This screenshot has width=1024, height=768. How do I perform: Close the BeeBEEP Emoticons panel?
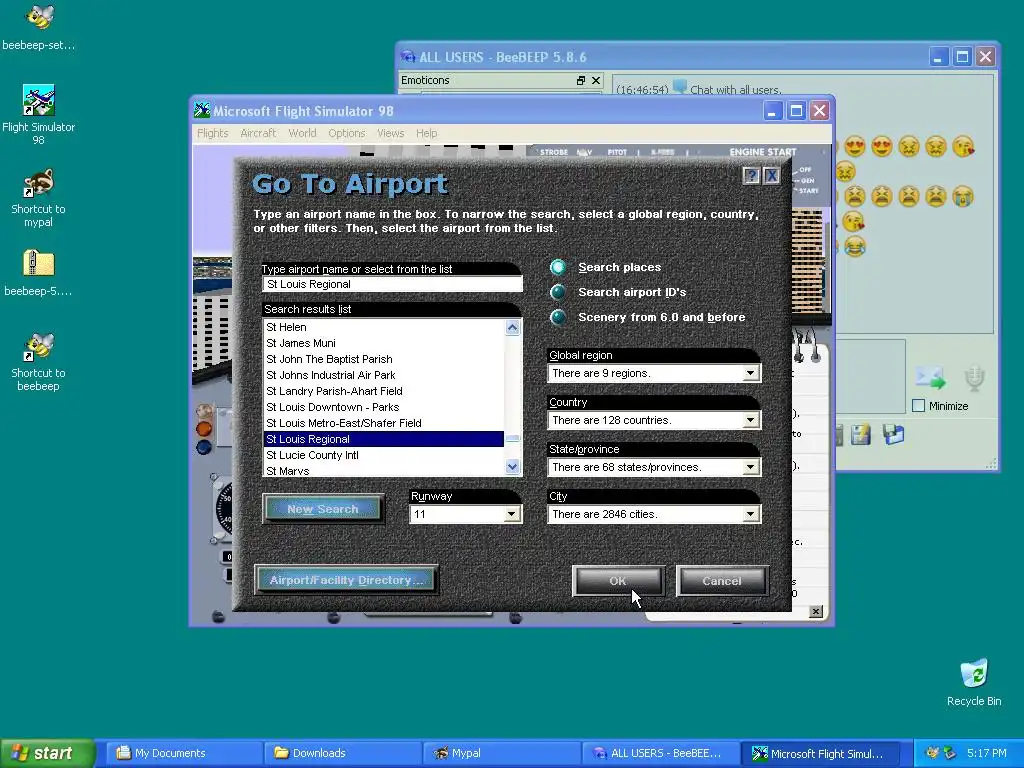click(x=596, y=80)
